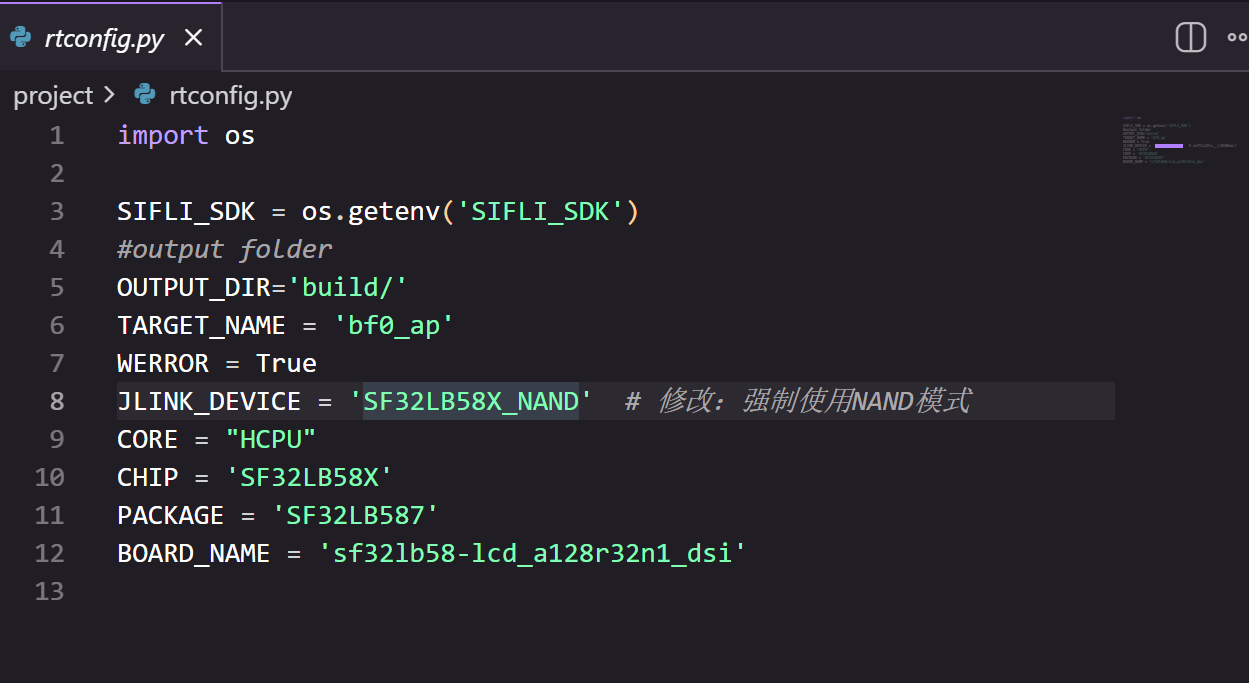Place cursor on empty line 13
This screenshot has height=683, width=1249.
400,591
